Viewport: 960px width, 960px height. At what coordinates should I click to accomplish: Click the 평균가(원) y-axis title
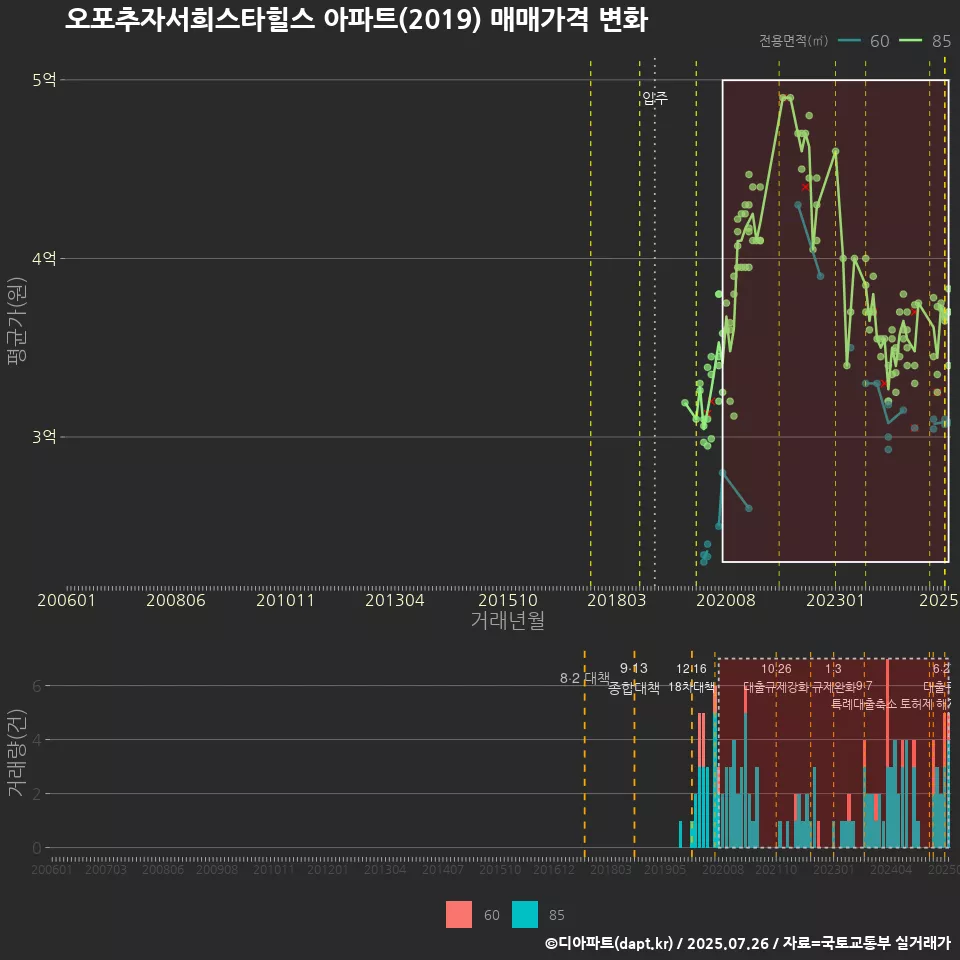click(17, 321)
